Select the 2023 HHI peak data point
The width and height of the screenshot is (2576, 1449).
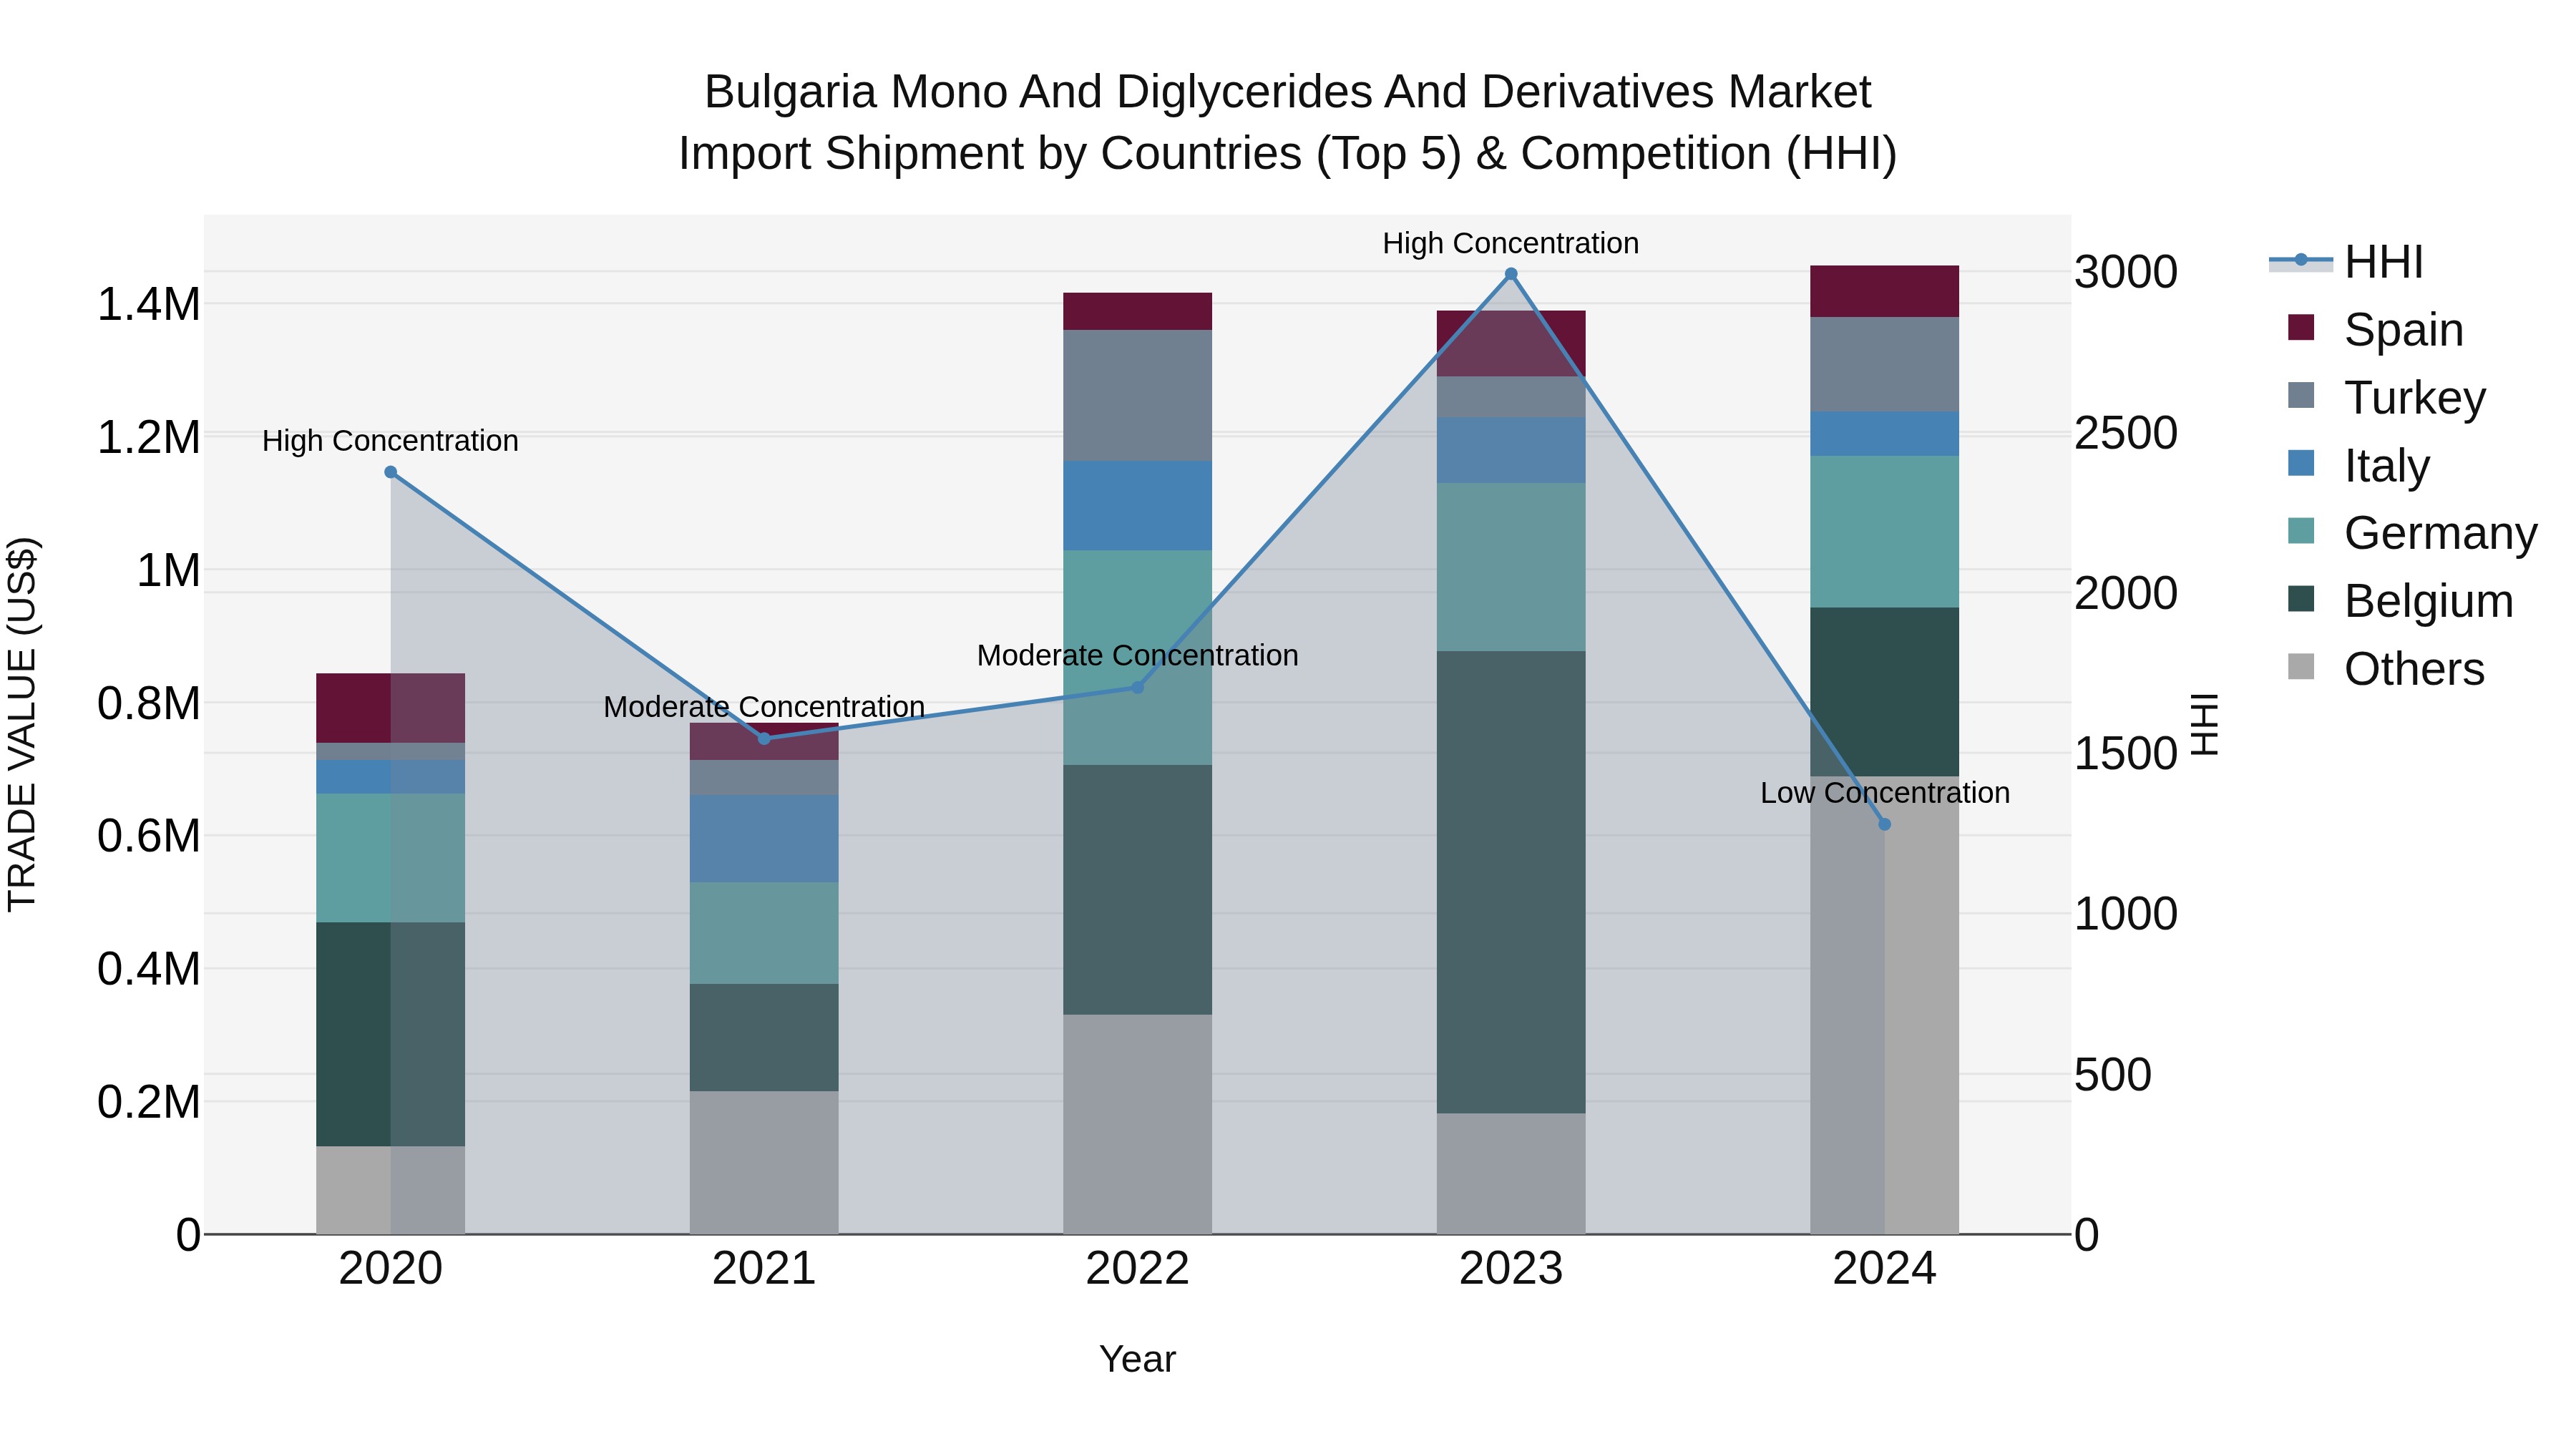point(1511,274)
